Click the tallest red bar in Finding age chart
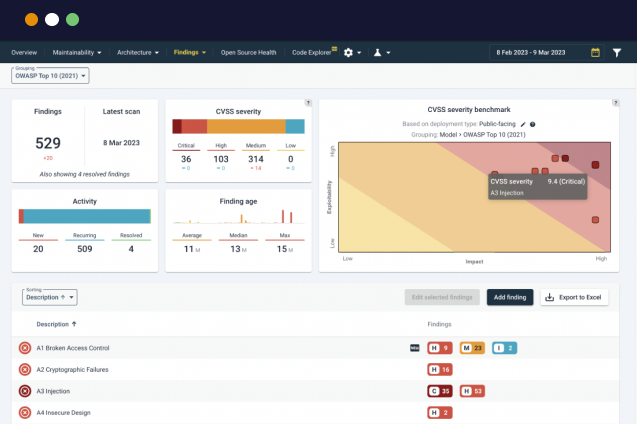637x424 pixels. point(283,216)
